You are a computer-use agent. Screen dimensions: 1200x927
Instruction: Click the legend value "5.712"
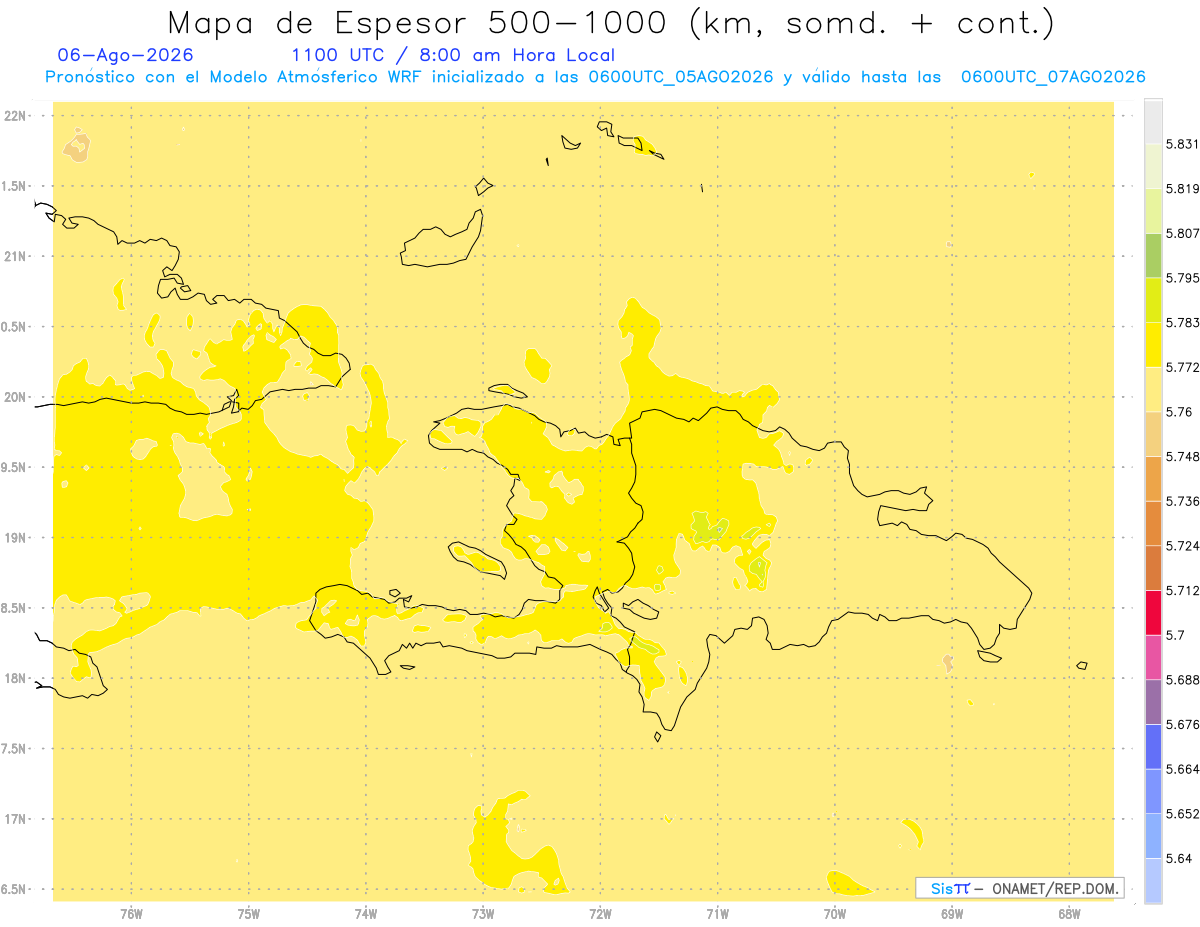(1183, 590)
